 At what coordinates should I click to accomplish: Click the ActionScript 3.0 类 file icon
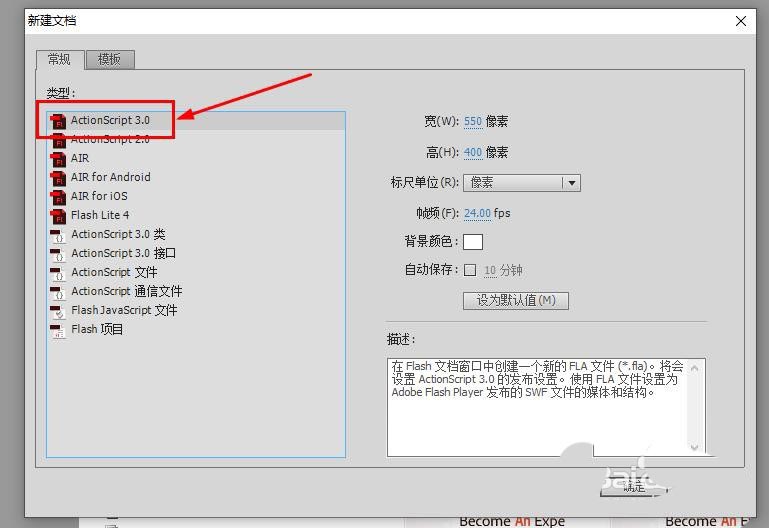coord(58,235)
